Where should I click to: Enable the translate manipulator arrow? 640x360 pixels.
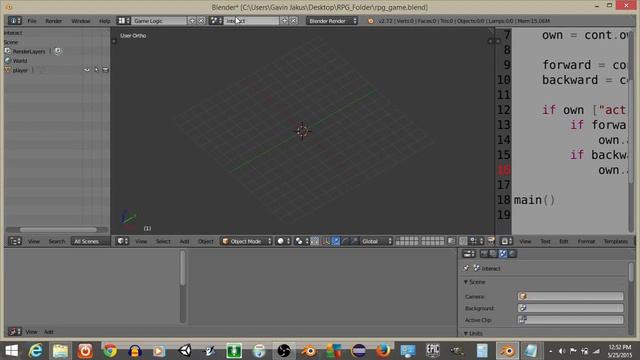click(x=336, y=241)
